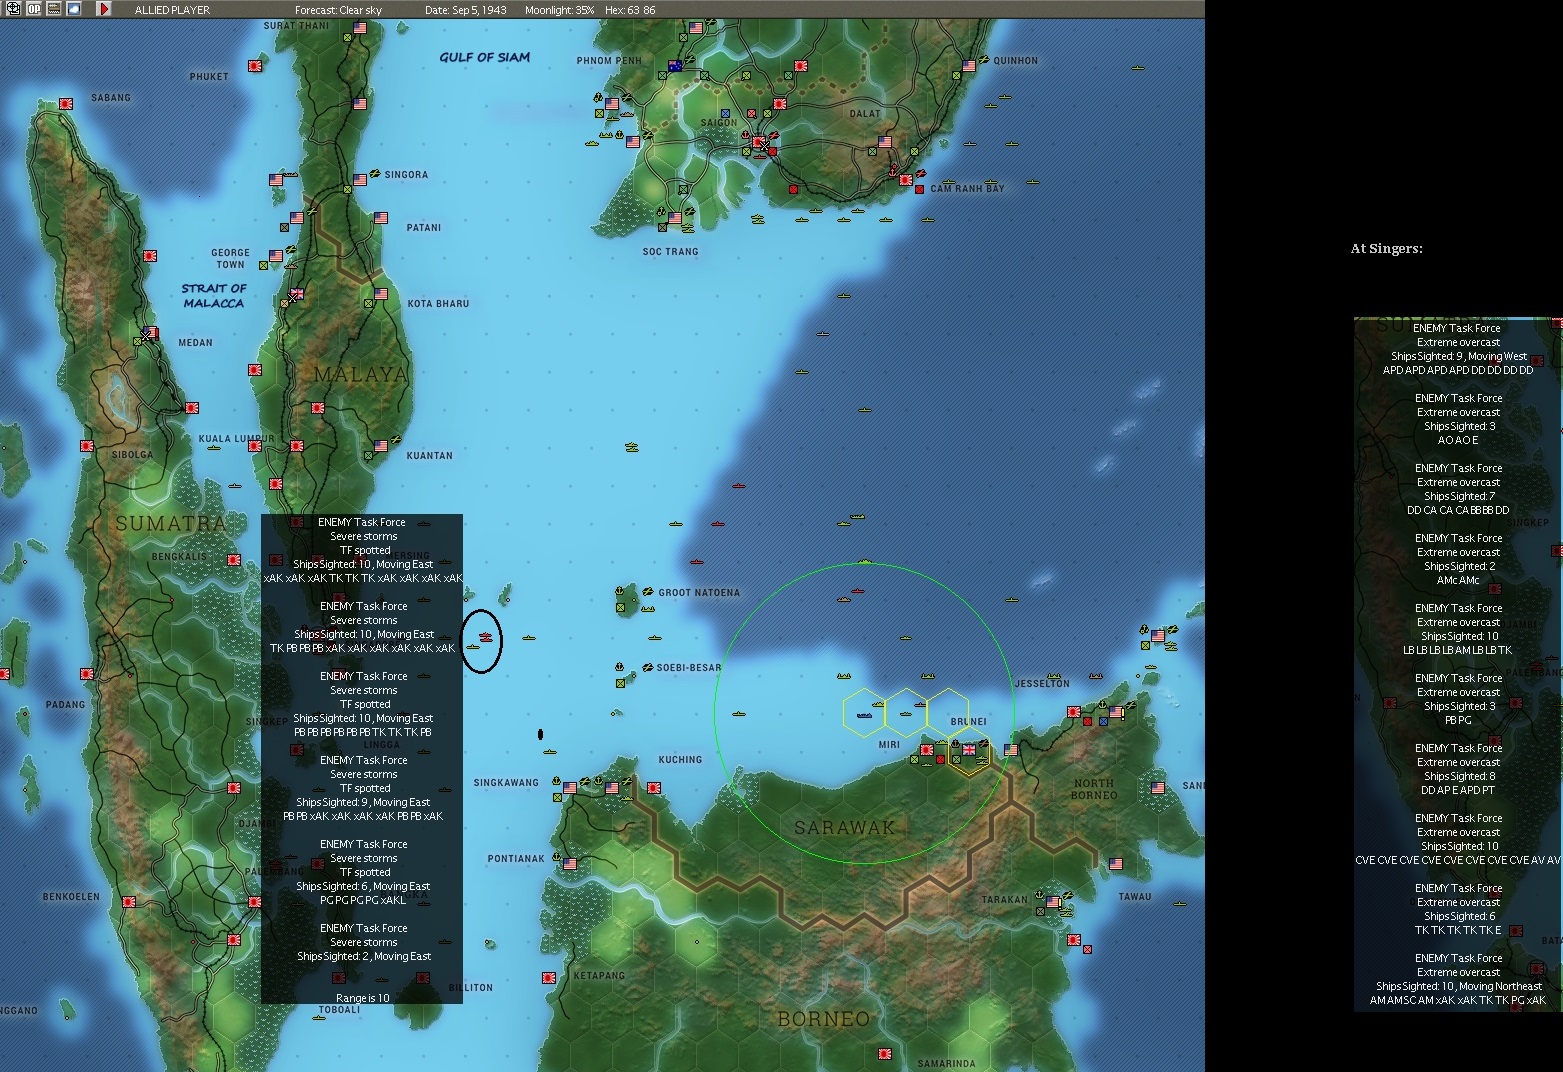
Task: Click the "Range is 10" line in the tooltip
Action: pyautogui.click(x=363, y=998)
